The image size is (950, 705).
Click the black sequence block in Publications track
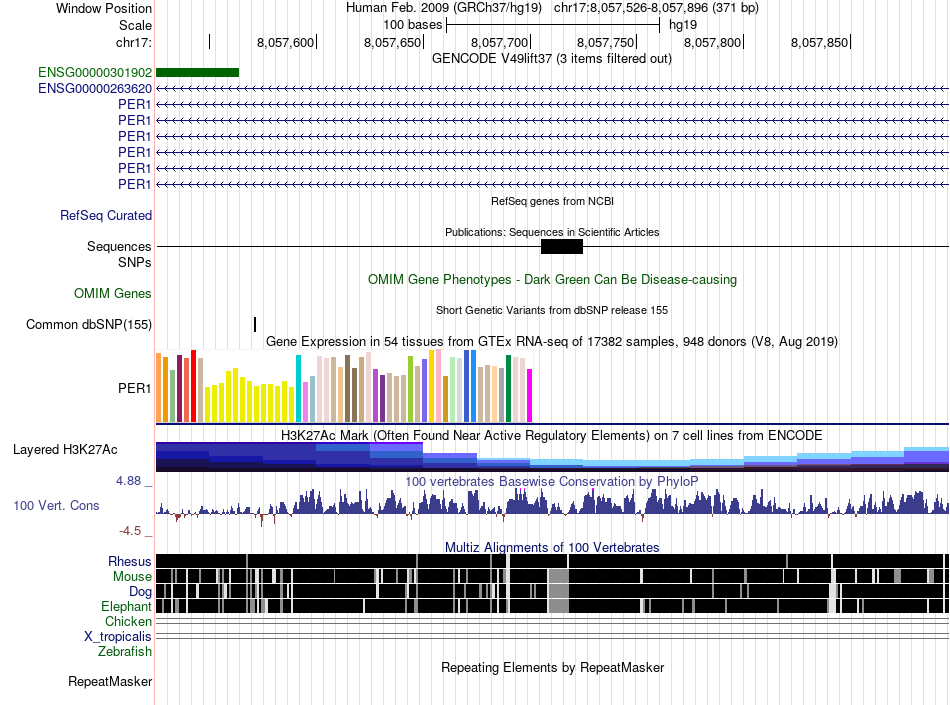tap(562, 247)
